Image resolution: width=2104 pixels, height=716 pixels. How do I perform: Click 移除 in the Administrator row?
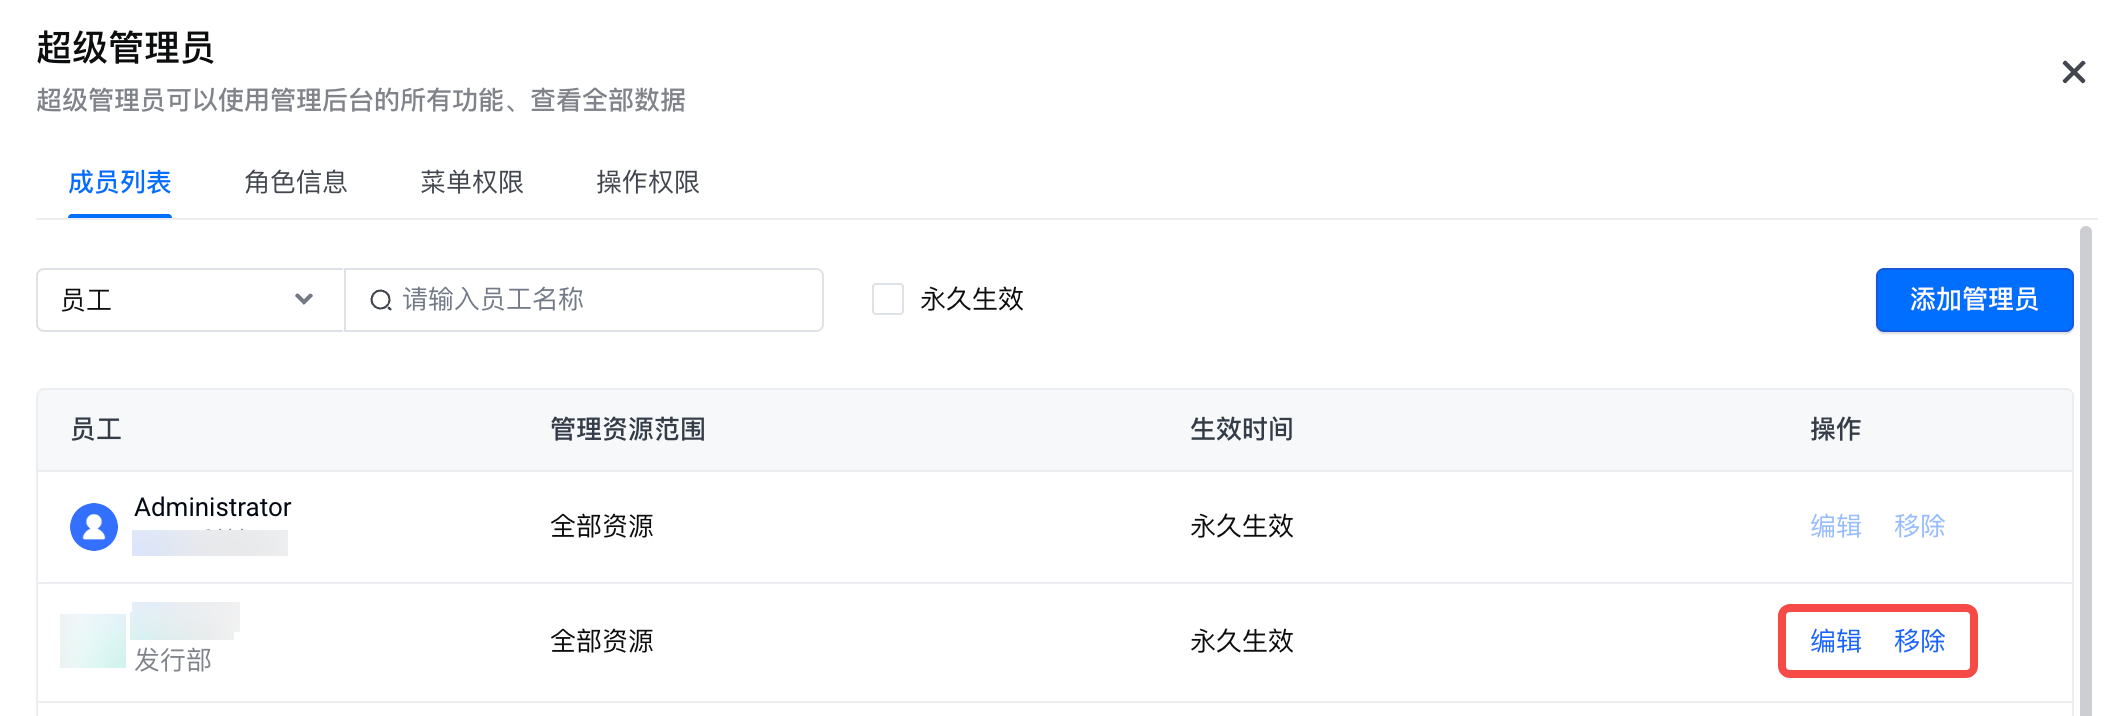(1919, 526)
